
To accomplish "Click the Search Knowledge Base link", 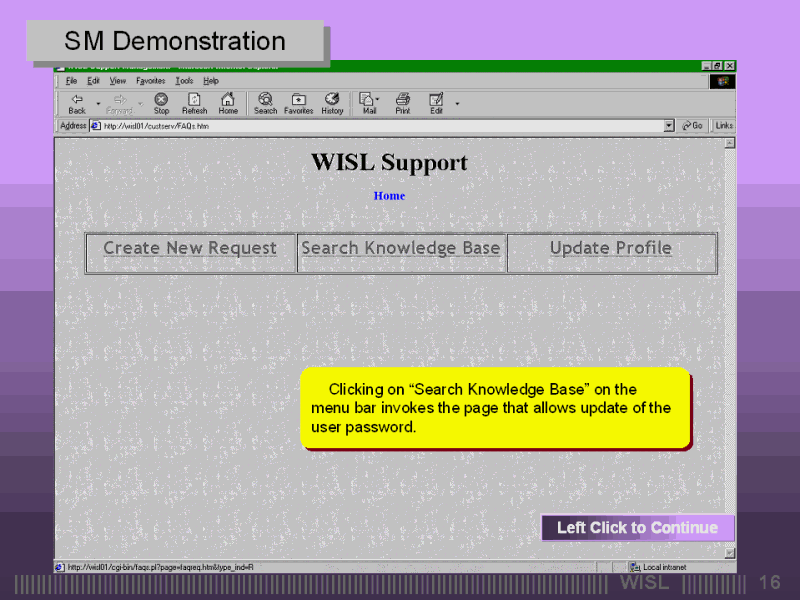I will pos(401,248).
